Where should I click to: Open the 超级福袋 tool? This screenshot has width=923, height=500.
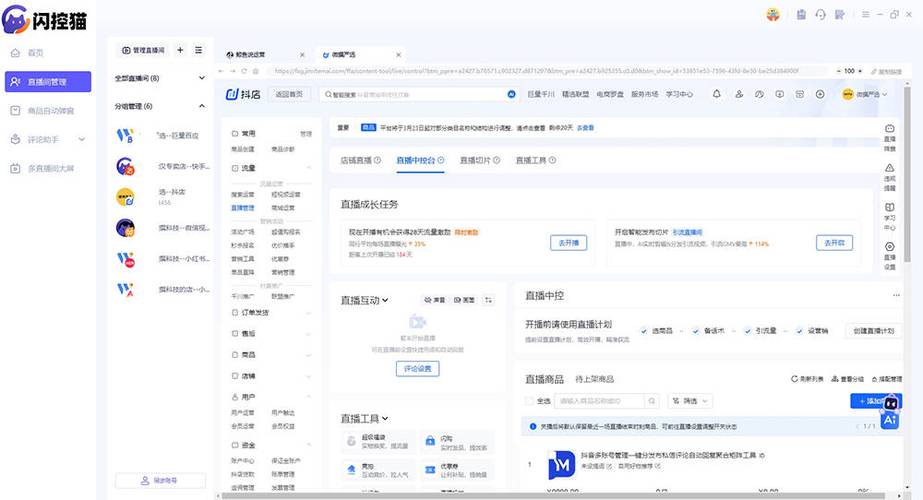click(x=378, y=442)
